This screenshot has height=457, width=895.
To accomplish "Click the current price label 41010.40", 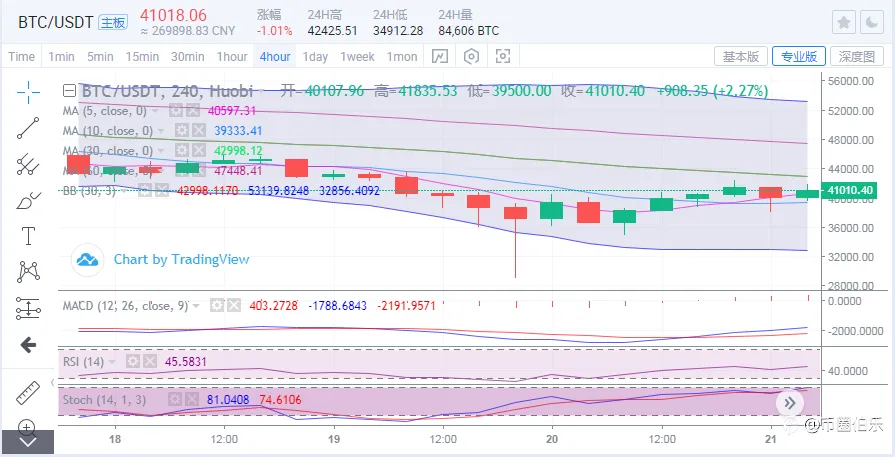I will tap(847, 190).
